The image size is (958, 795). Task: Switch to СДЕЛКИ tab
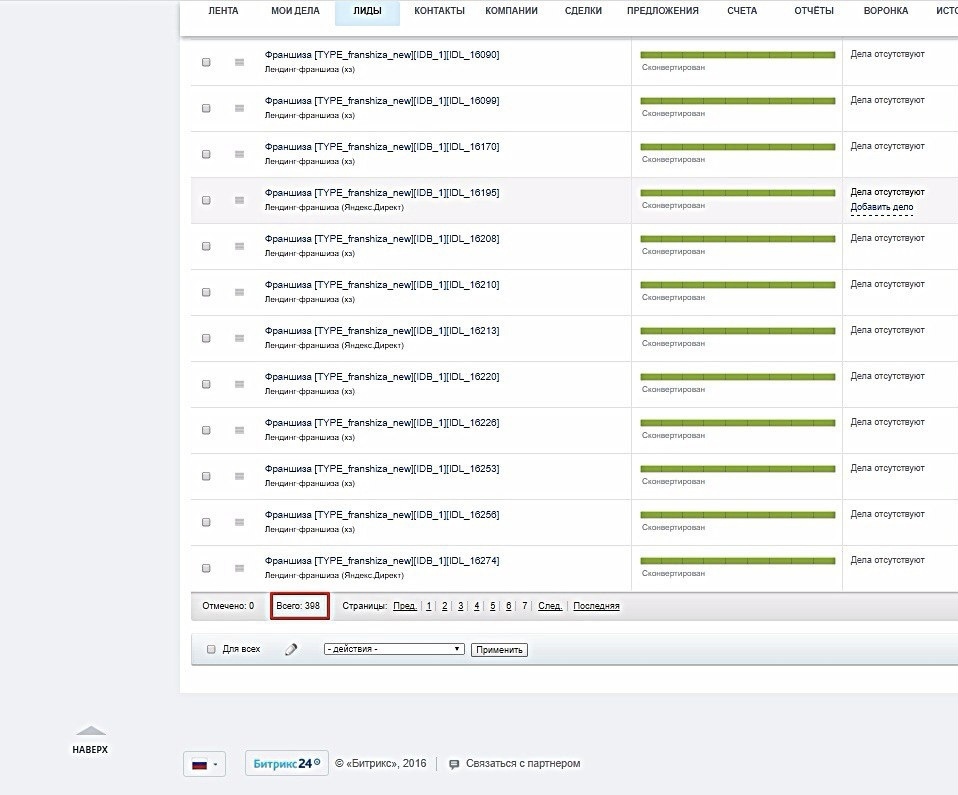pyautogui.click(x=583, y=10)
